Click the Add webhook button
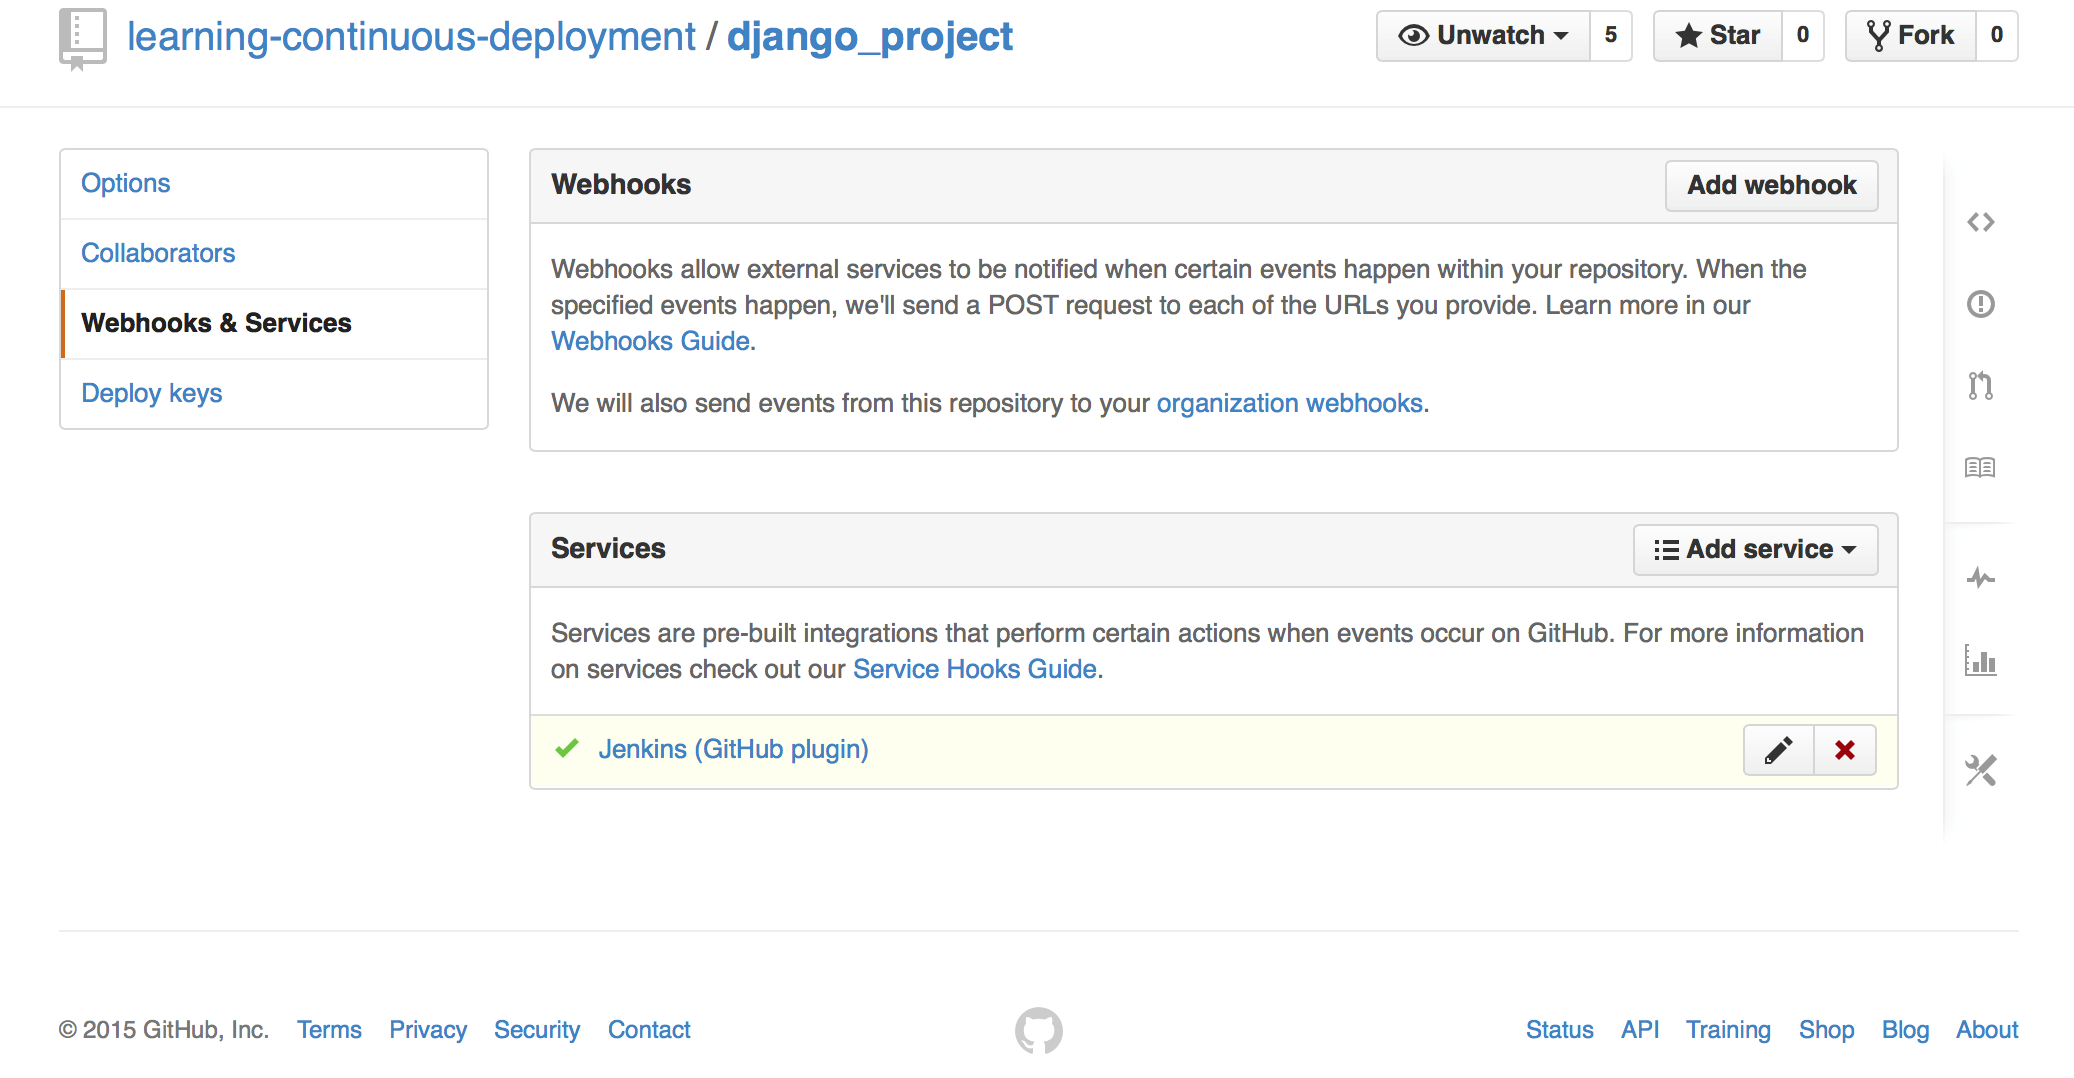2074x1078 pixels. tap(1771, 186)
